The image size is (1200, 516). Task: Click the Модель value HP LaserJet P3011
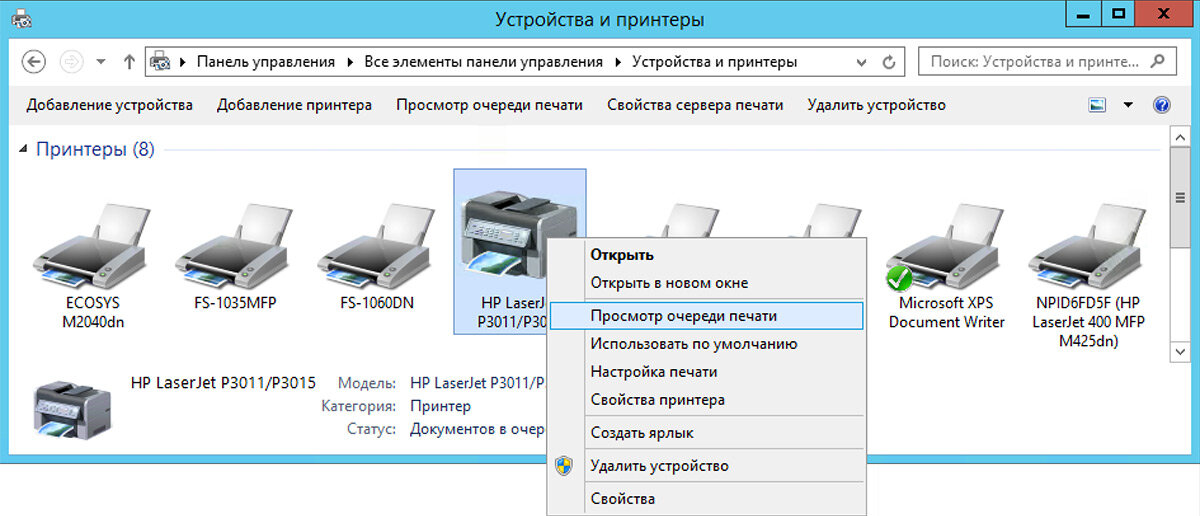click(x=477, y=383)
